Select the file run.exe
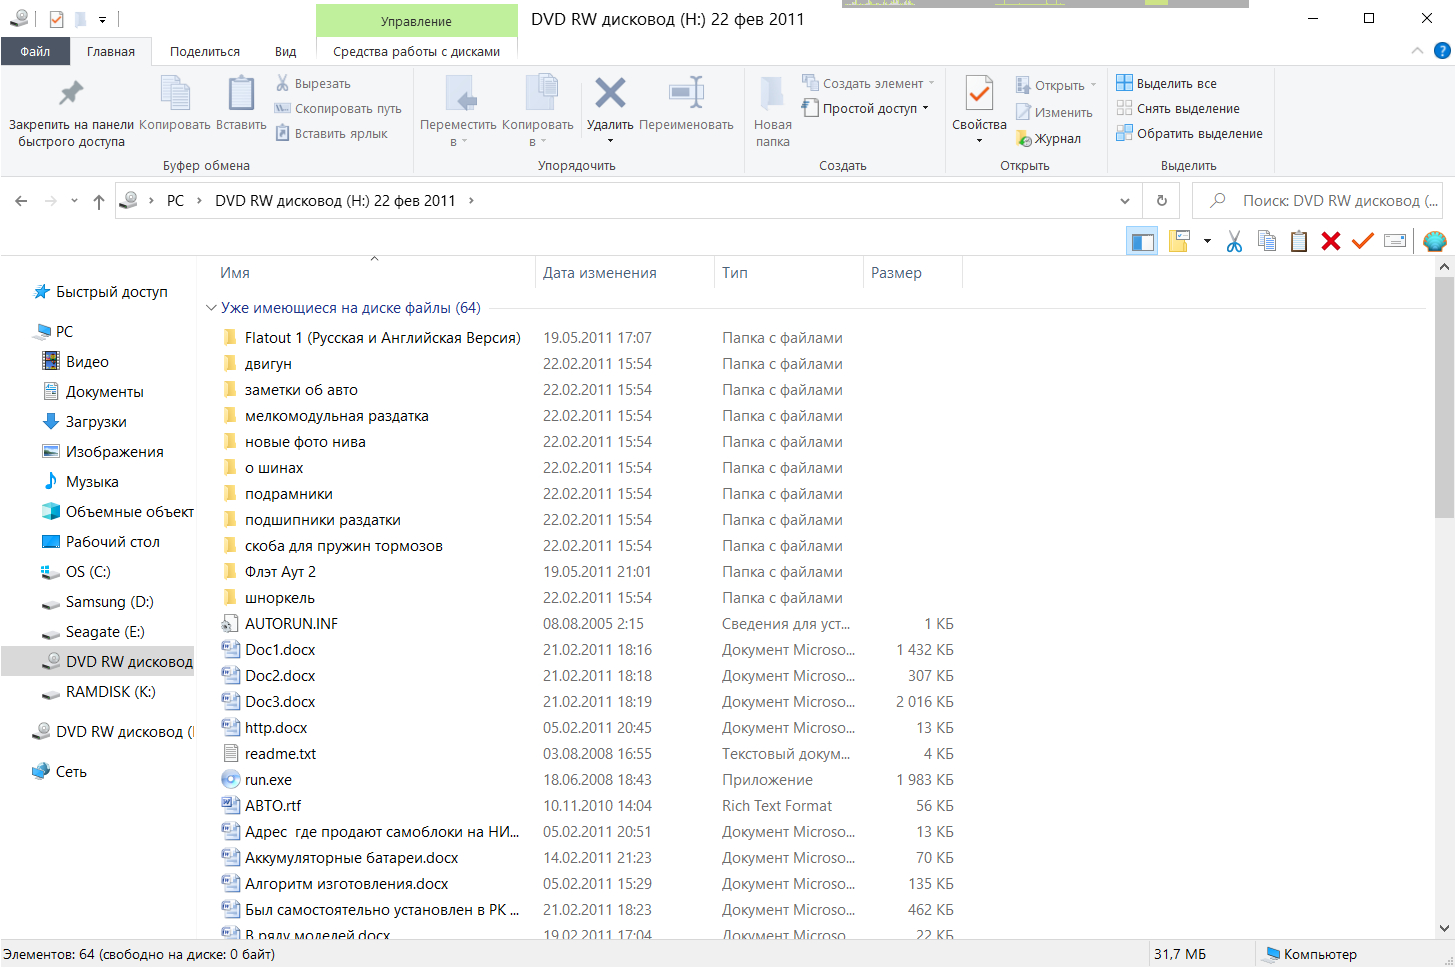 (x=268, y=780)
